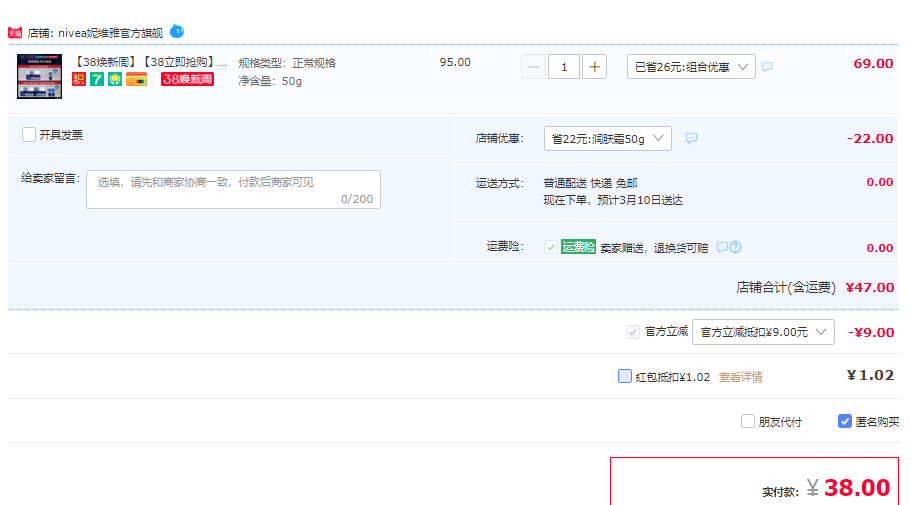
Task: Click the quantity field showing 1
Action: coord(564,67)
